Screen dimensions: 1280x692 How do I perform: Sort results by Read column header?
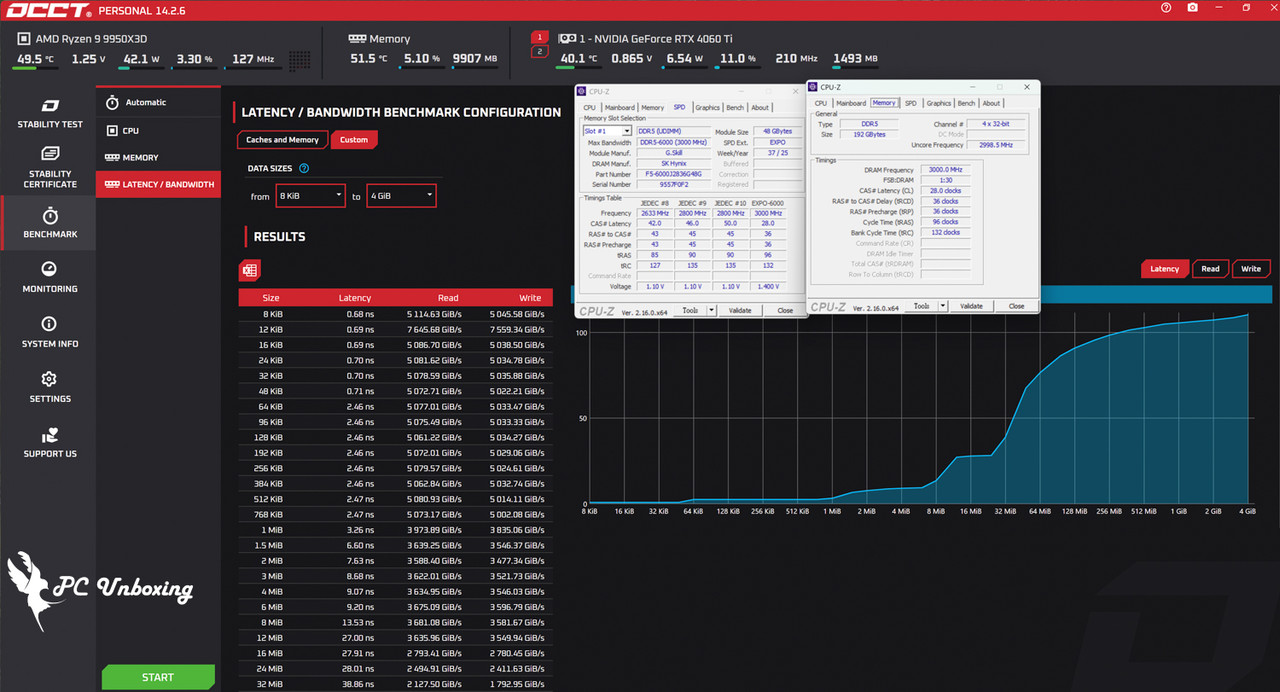(x=448, y=298)
